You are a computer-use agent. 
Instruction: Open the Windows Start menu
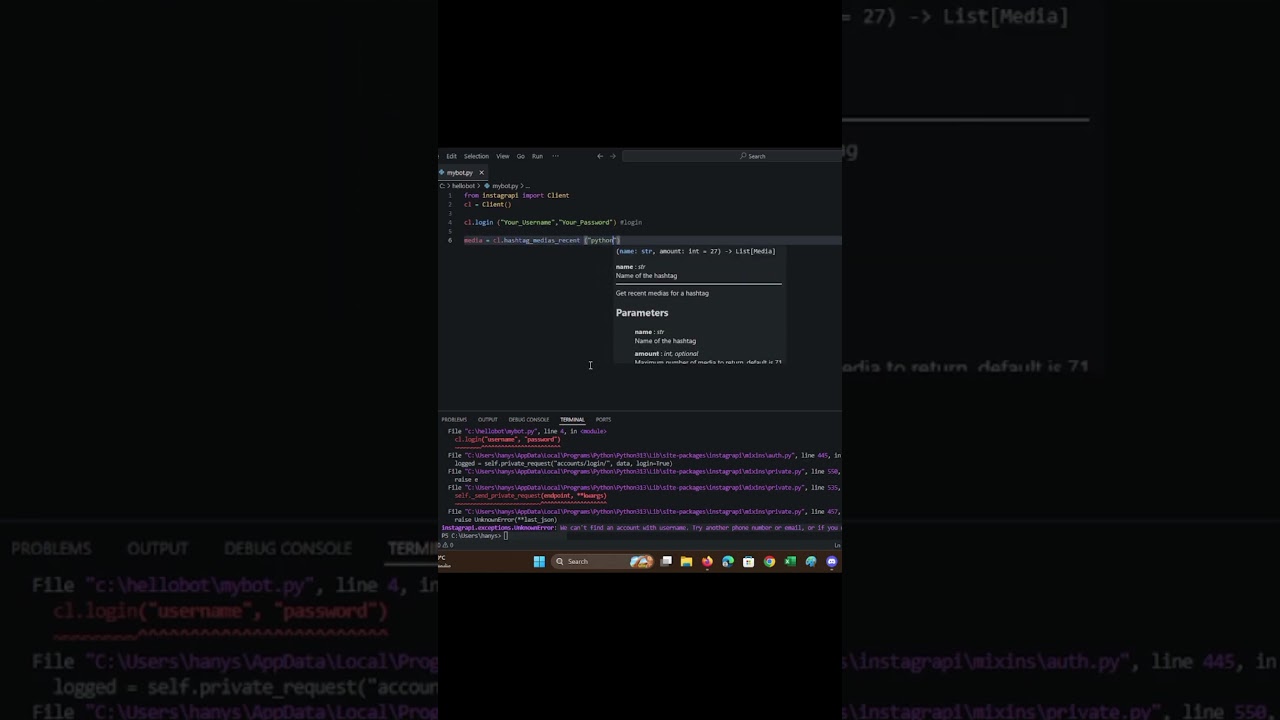(539, 561)
